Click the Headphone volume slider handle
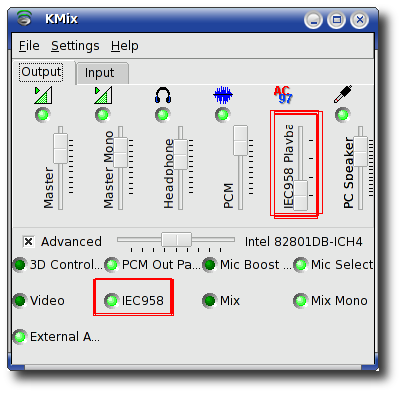 [x=180, y=154]
